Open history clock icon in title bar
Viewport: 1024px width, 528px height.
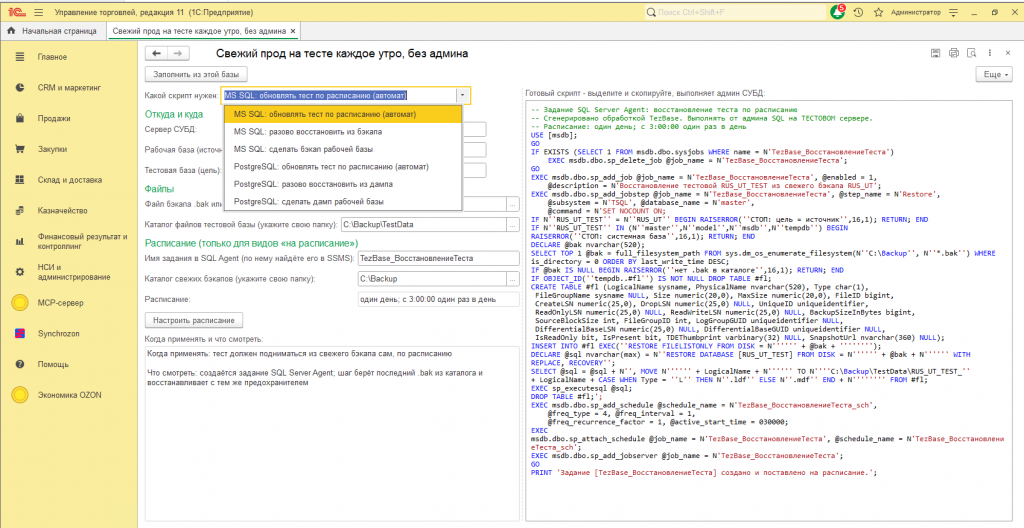[x=858, y=12]
